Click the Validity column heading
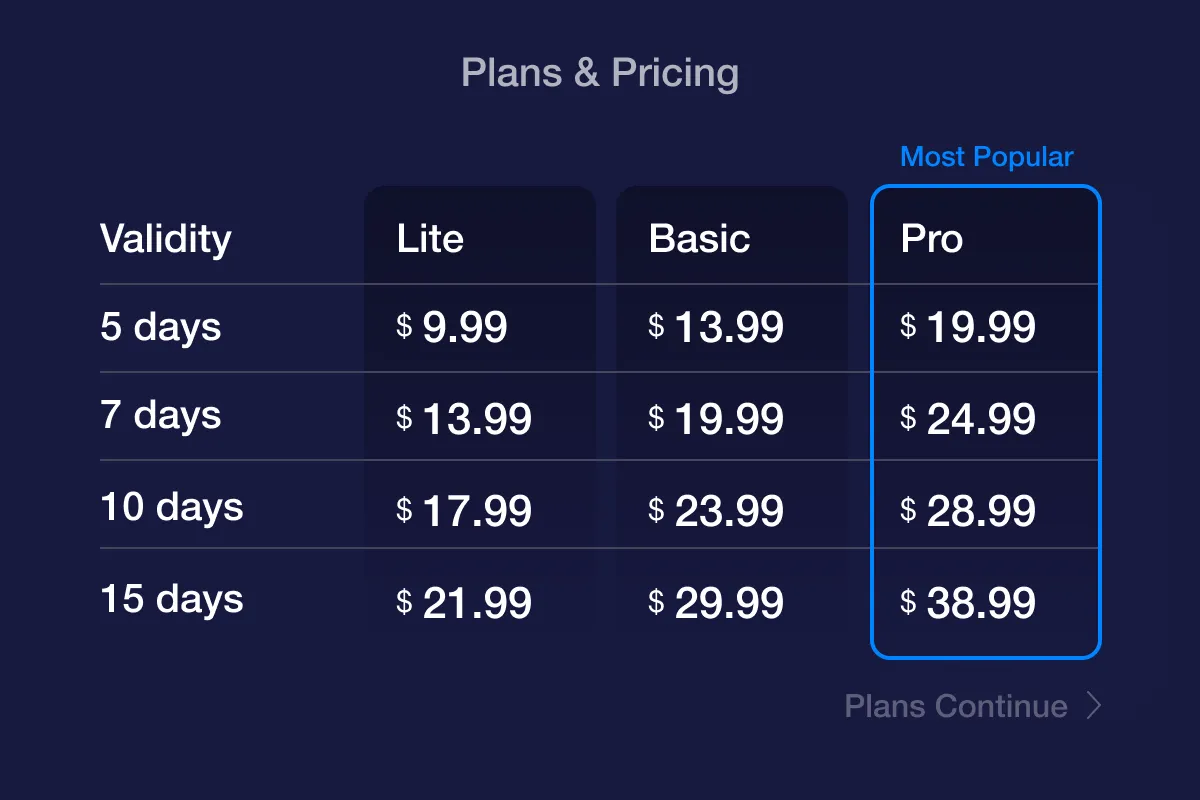Image resolution: width=1200 pixels, height=800 pixels. click(166, 239)
